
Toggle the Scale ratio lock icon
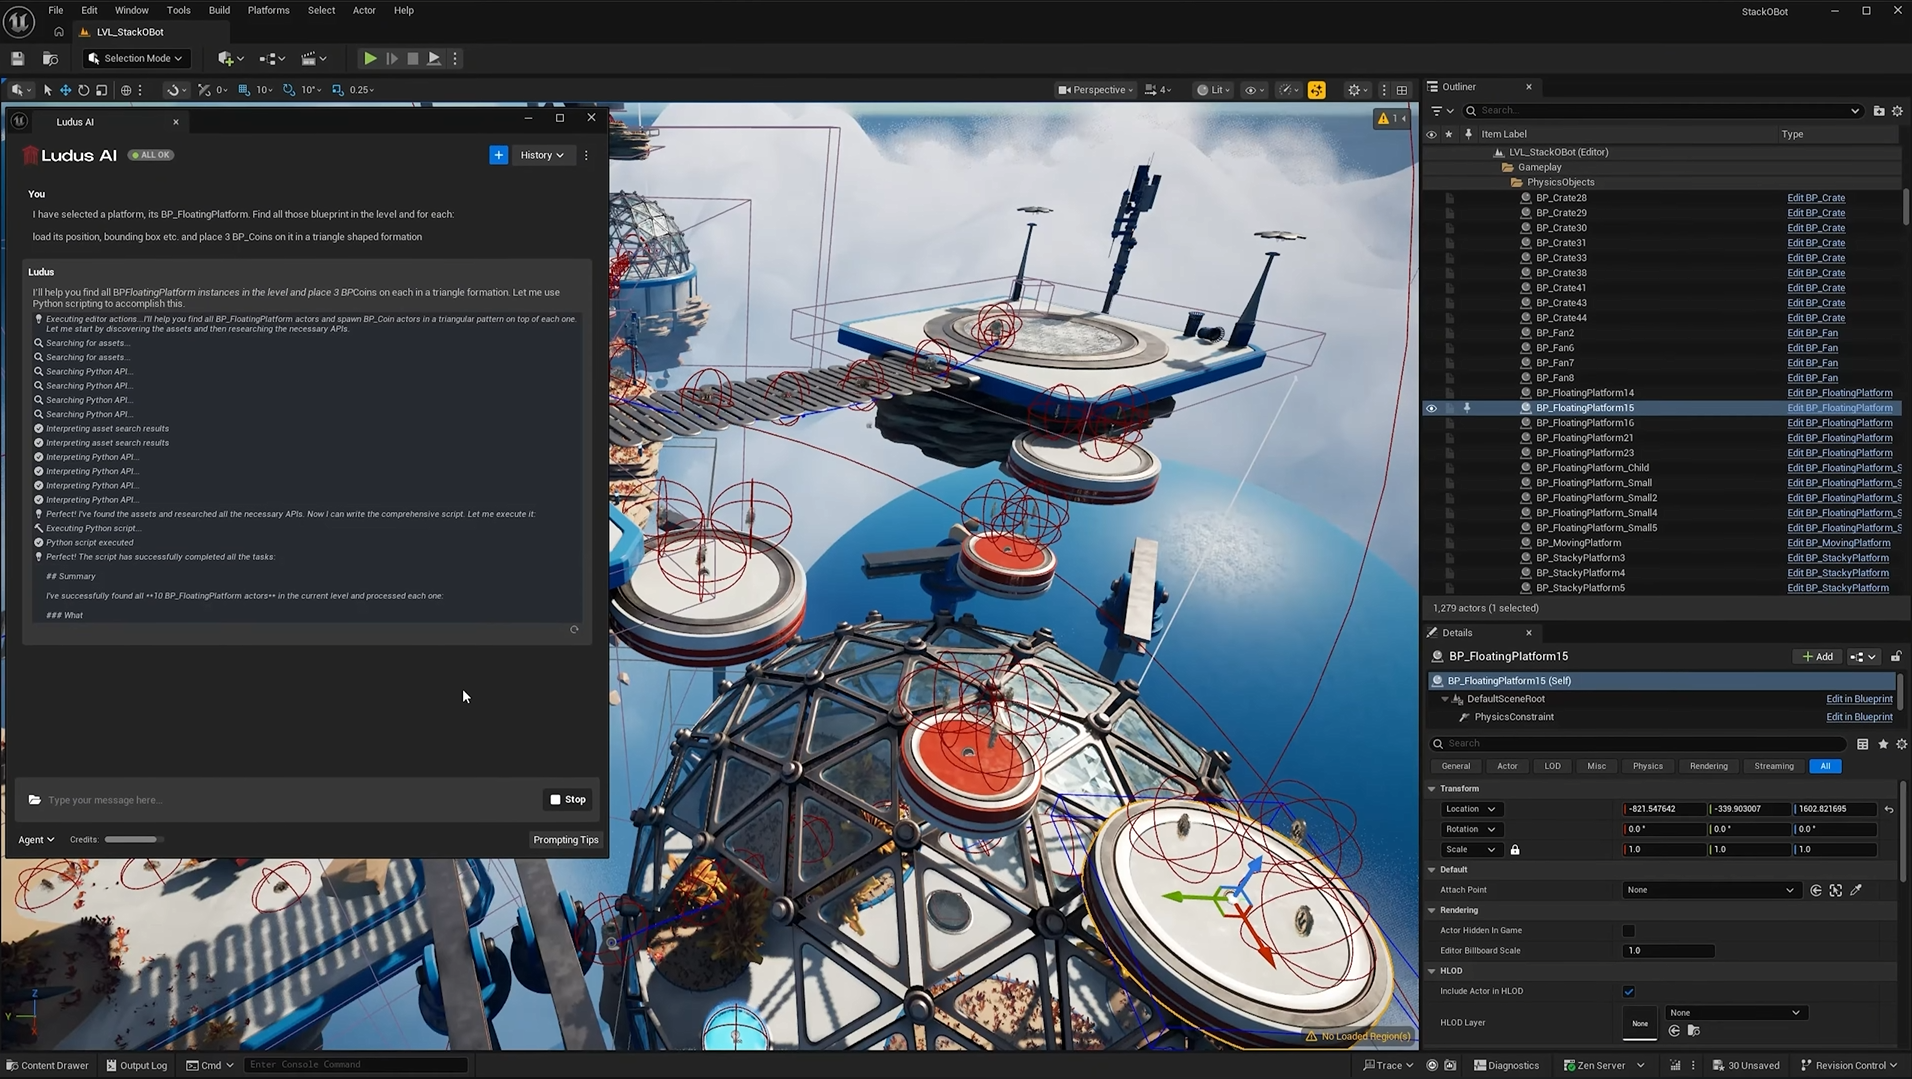point(1515,850)
